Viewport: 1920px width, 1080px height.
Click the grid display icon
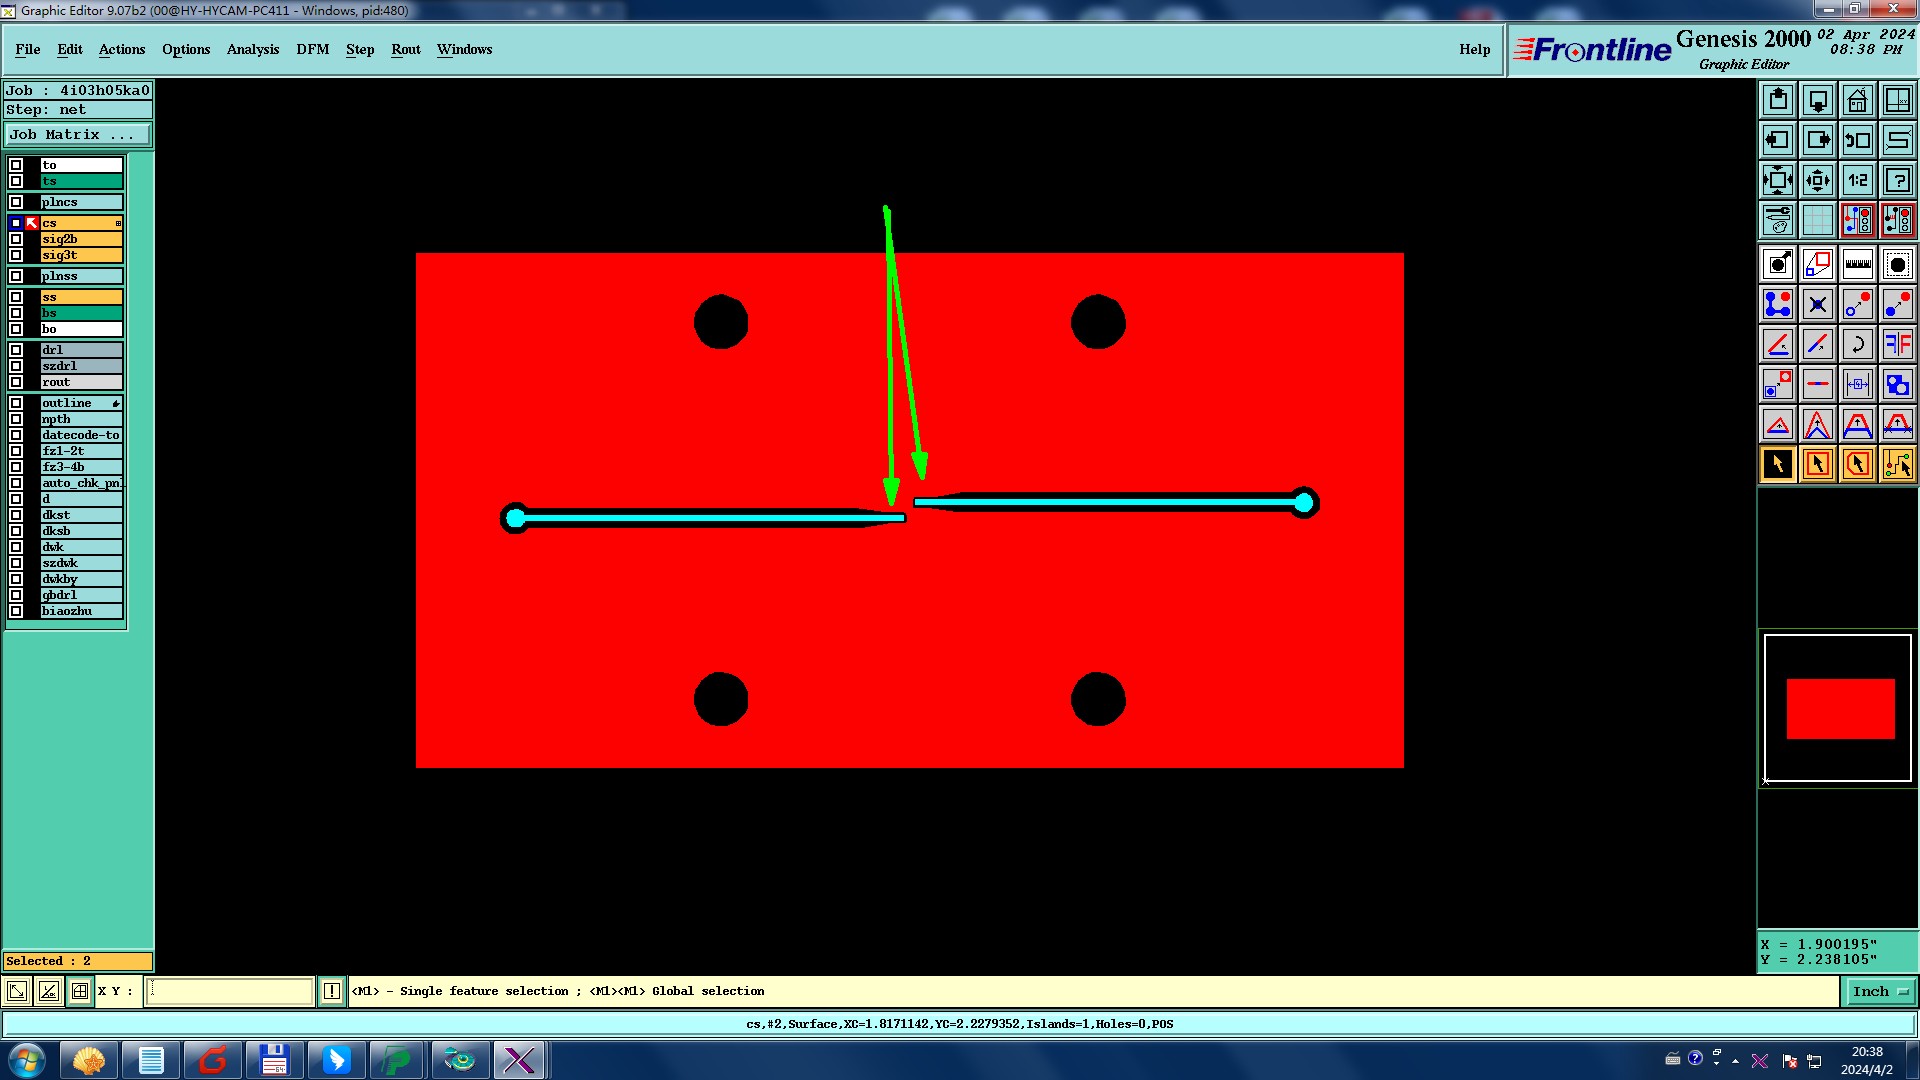(1817, 220)
